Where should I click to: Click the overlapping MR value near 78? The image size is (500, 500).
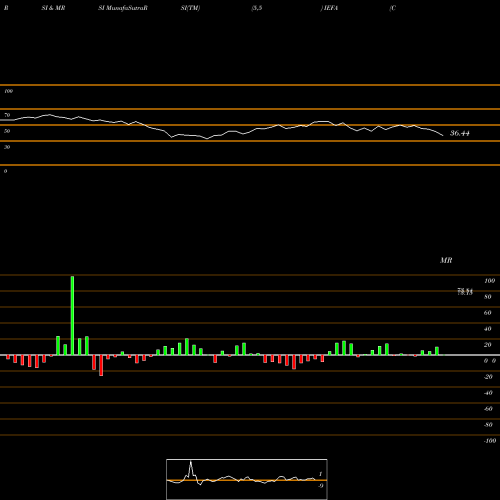click(x=465, y=292)
